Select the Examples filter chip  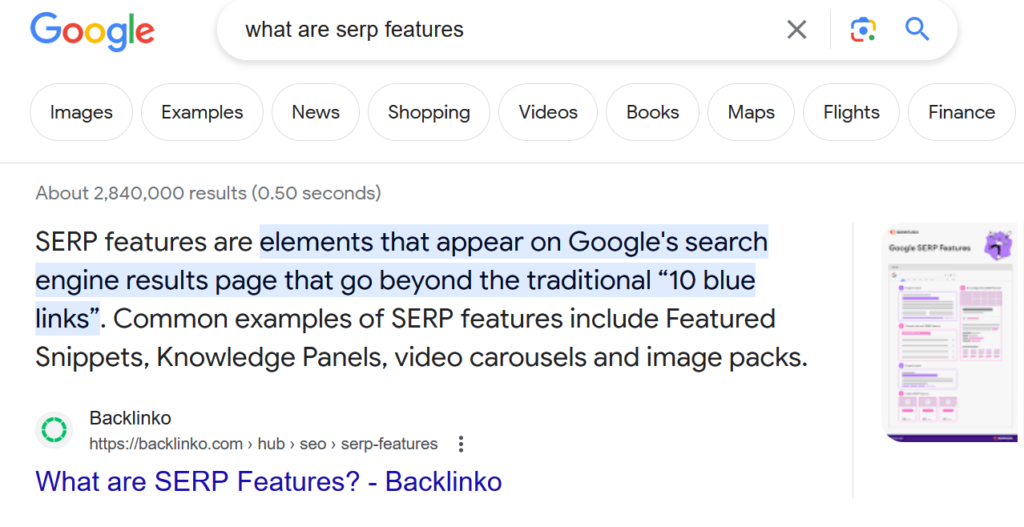click(202, 112)
